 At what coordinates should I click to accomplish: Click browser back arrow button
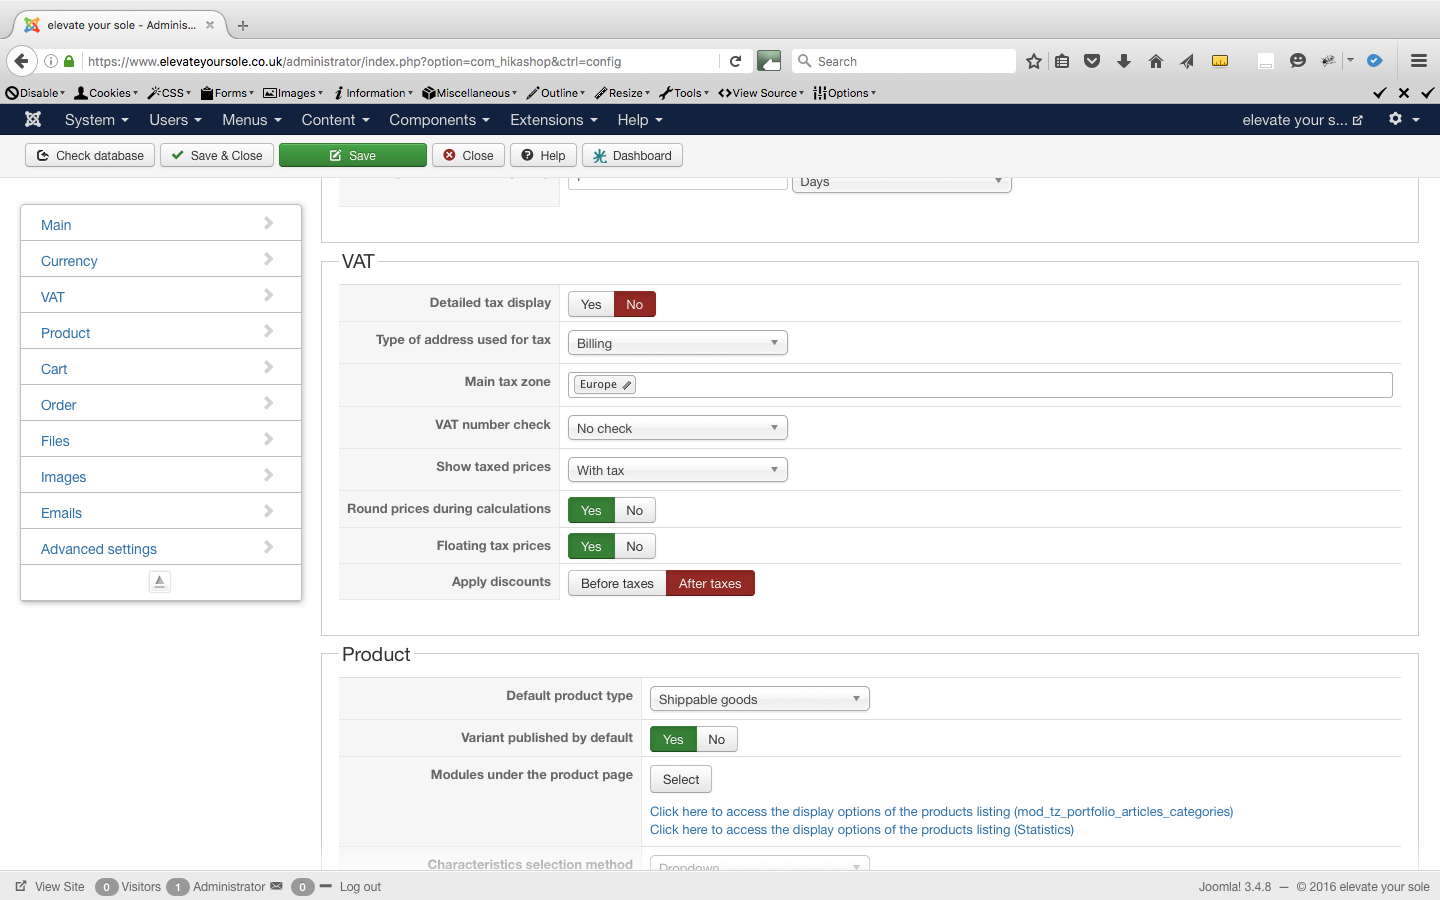[x=22, y=61]
